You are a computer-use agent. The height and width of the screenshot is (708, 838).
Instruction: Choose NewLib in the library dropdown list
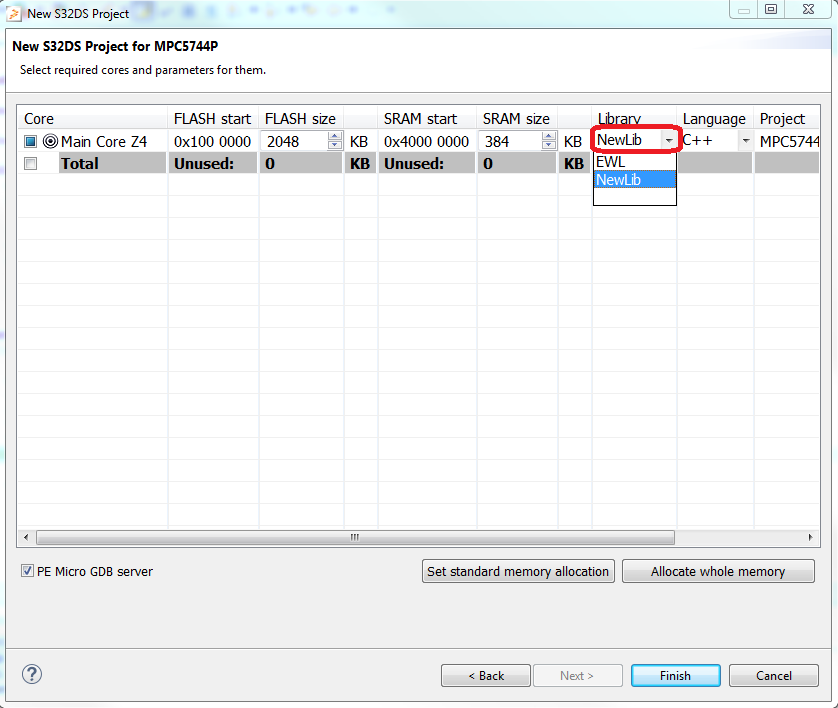click(635, 180)
